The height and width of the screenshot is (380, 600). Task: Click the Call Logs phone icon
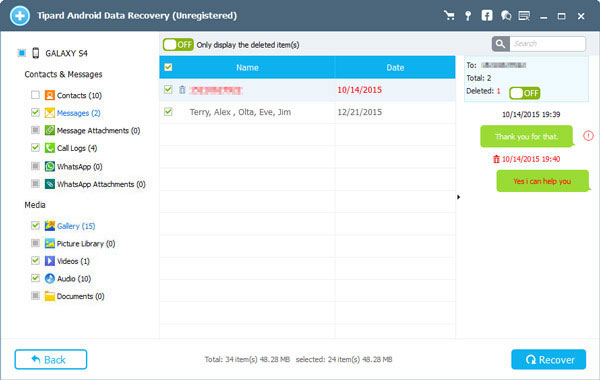click(50, 148)
